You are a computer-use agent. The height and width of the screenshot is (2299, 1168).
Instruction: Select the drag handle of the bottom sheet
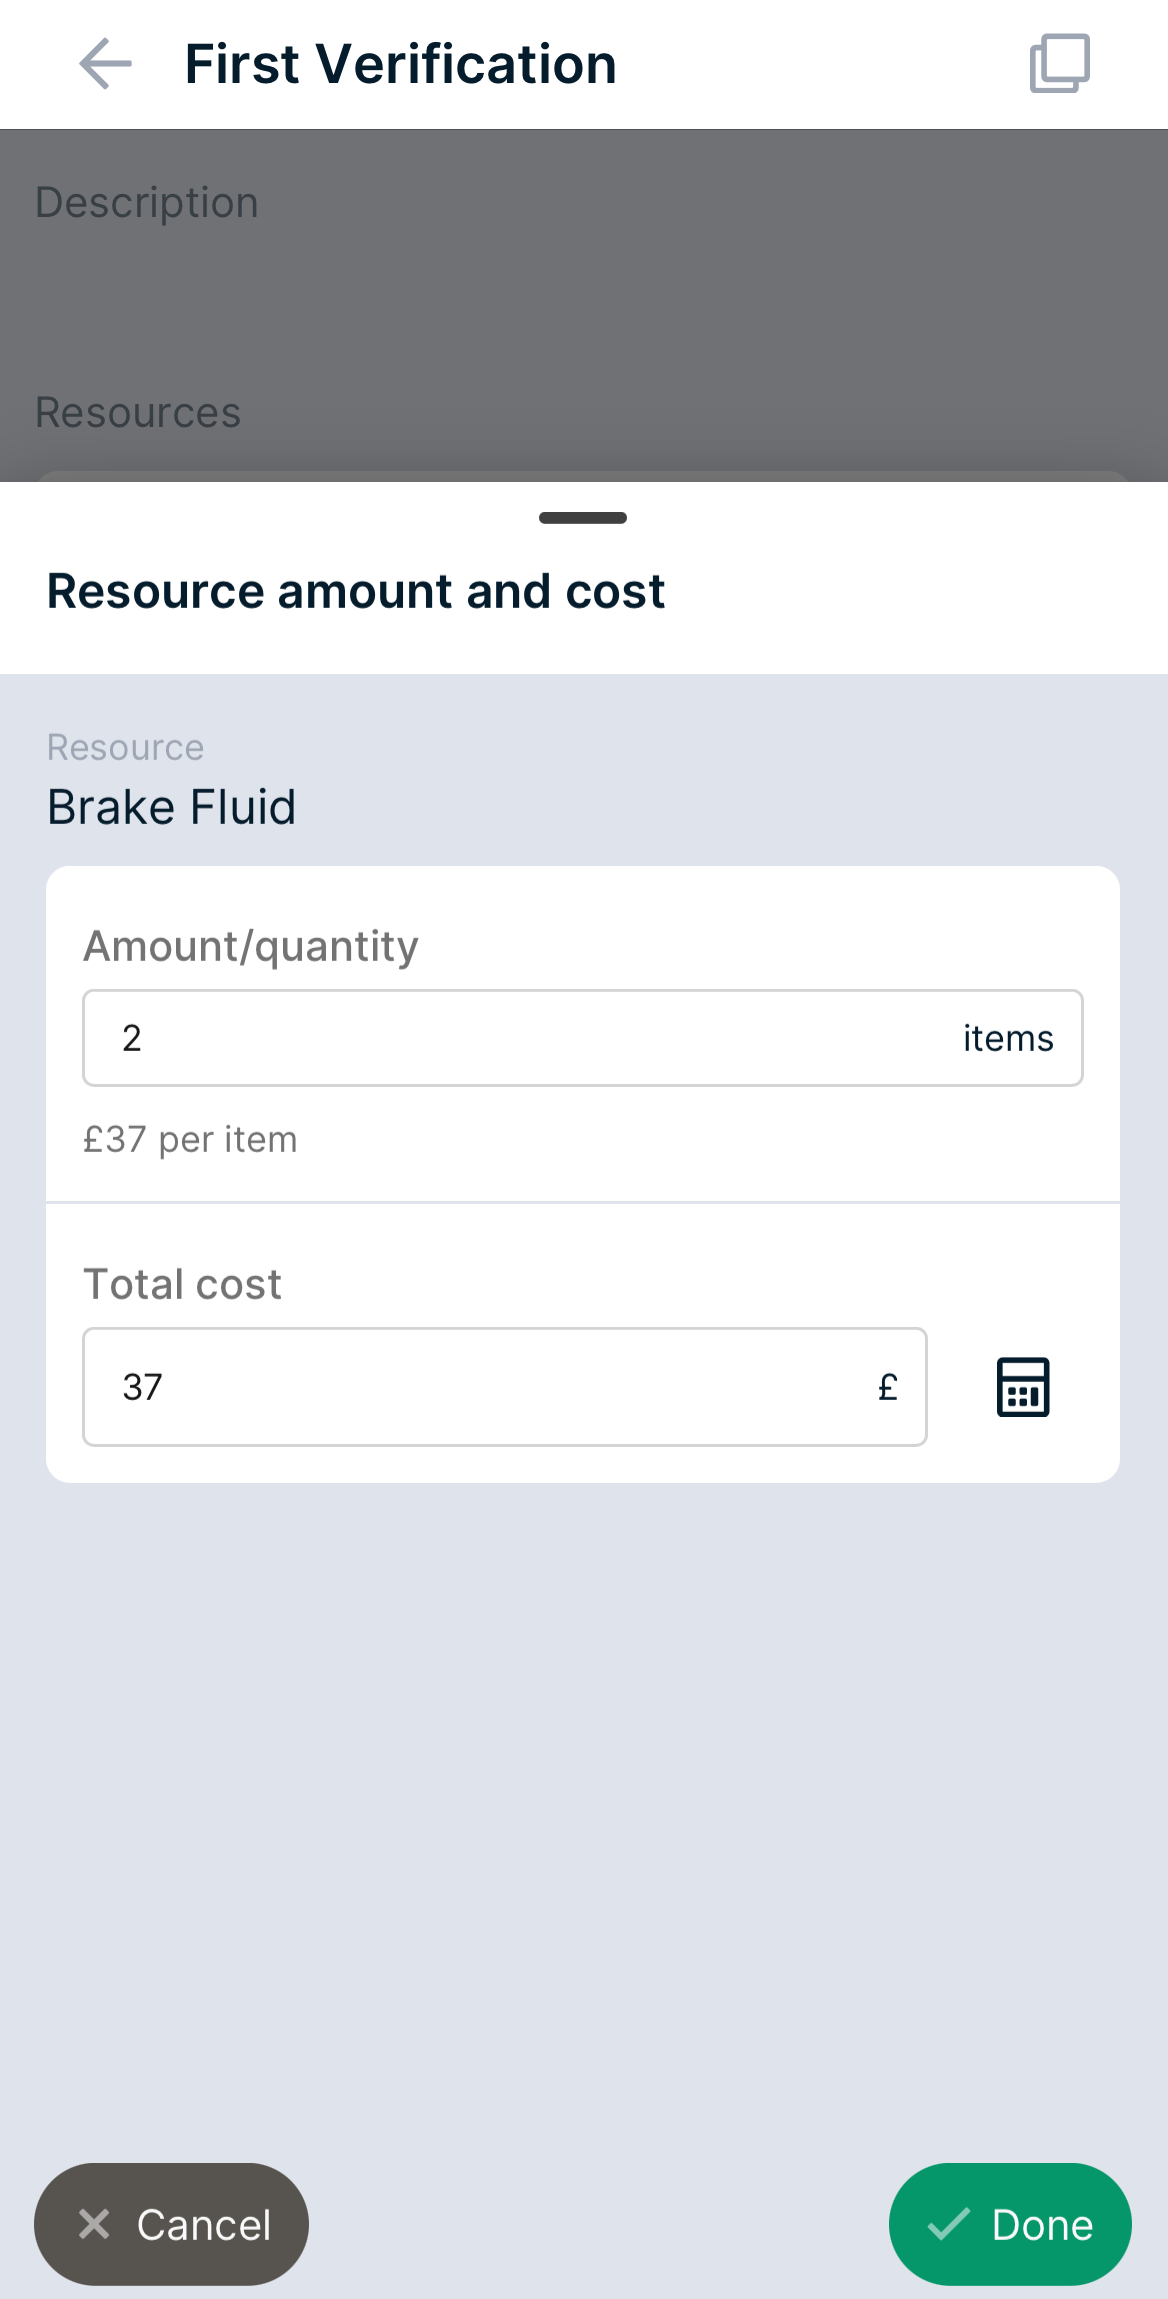point(582,517)
